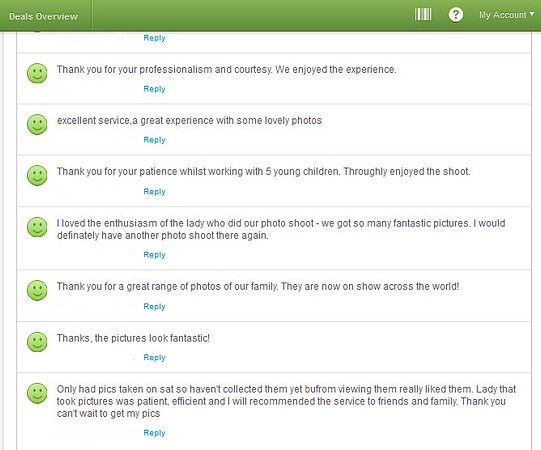Click smiley beside 5 young children review

(37, 175)
